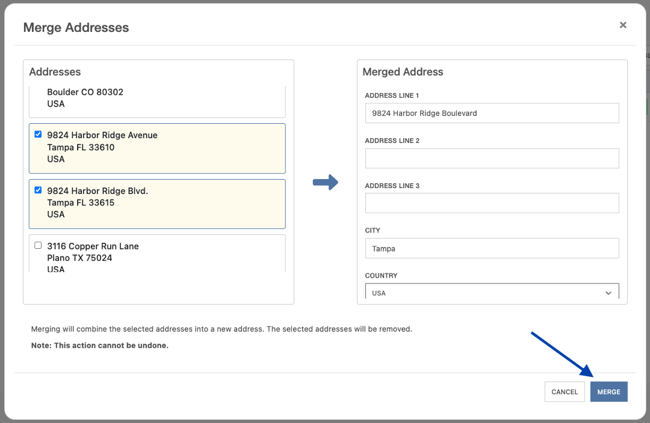The image size is (650, 423).
Task: Select the Tampa FL 33615 address text
Action: pos(81,202)
